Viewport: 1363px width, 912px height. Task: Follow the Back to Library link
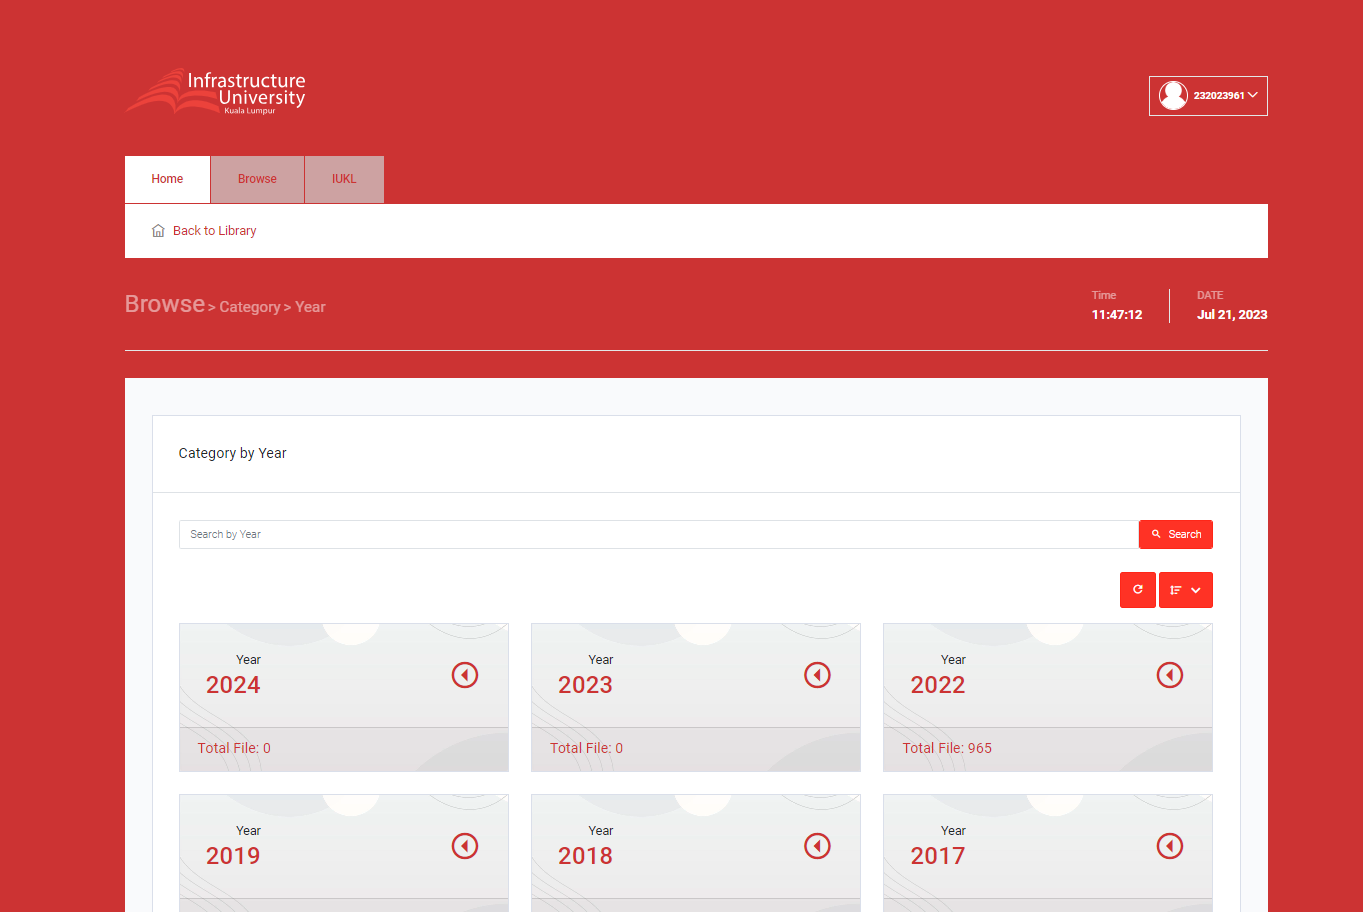point(214,231)
